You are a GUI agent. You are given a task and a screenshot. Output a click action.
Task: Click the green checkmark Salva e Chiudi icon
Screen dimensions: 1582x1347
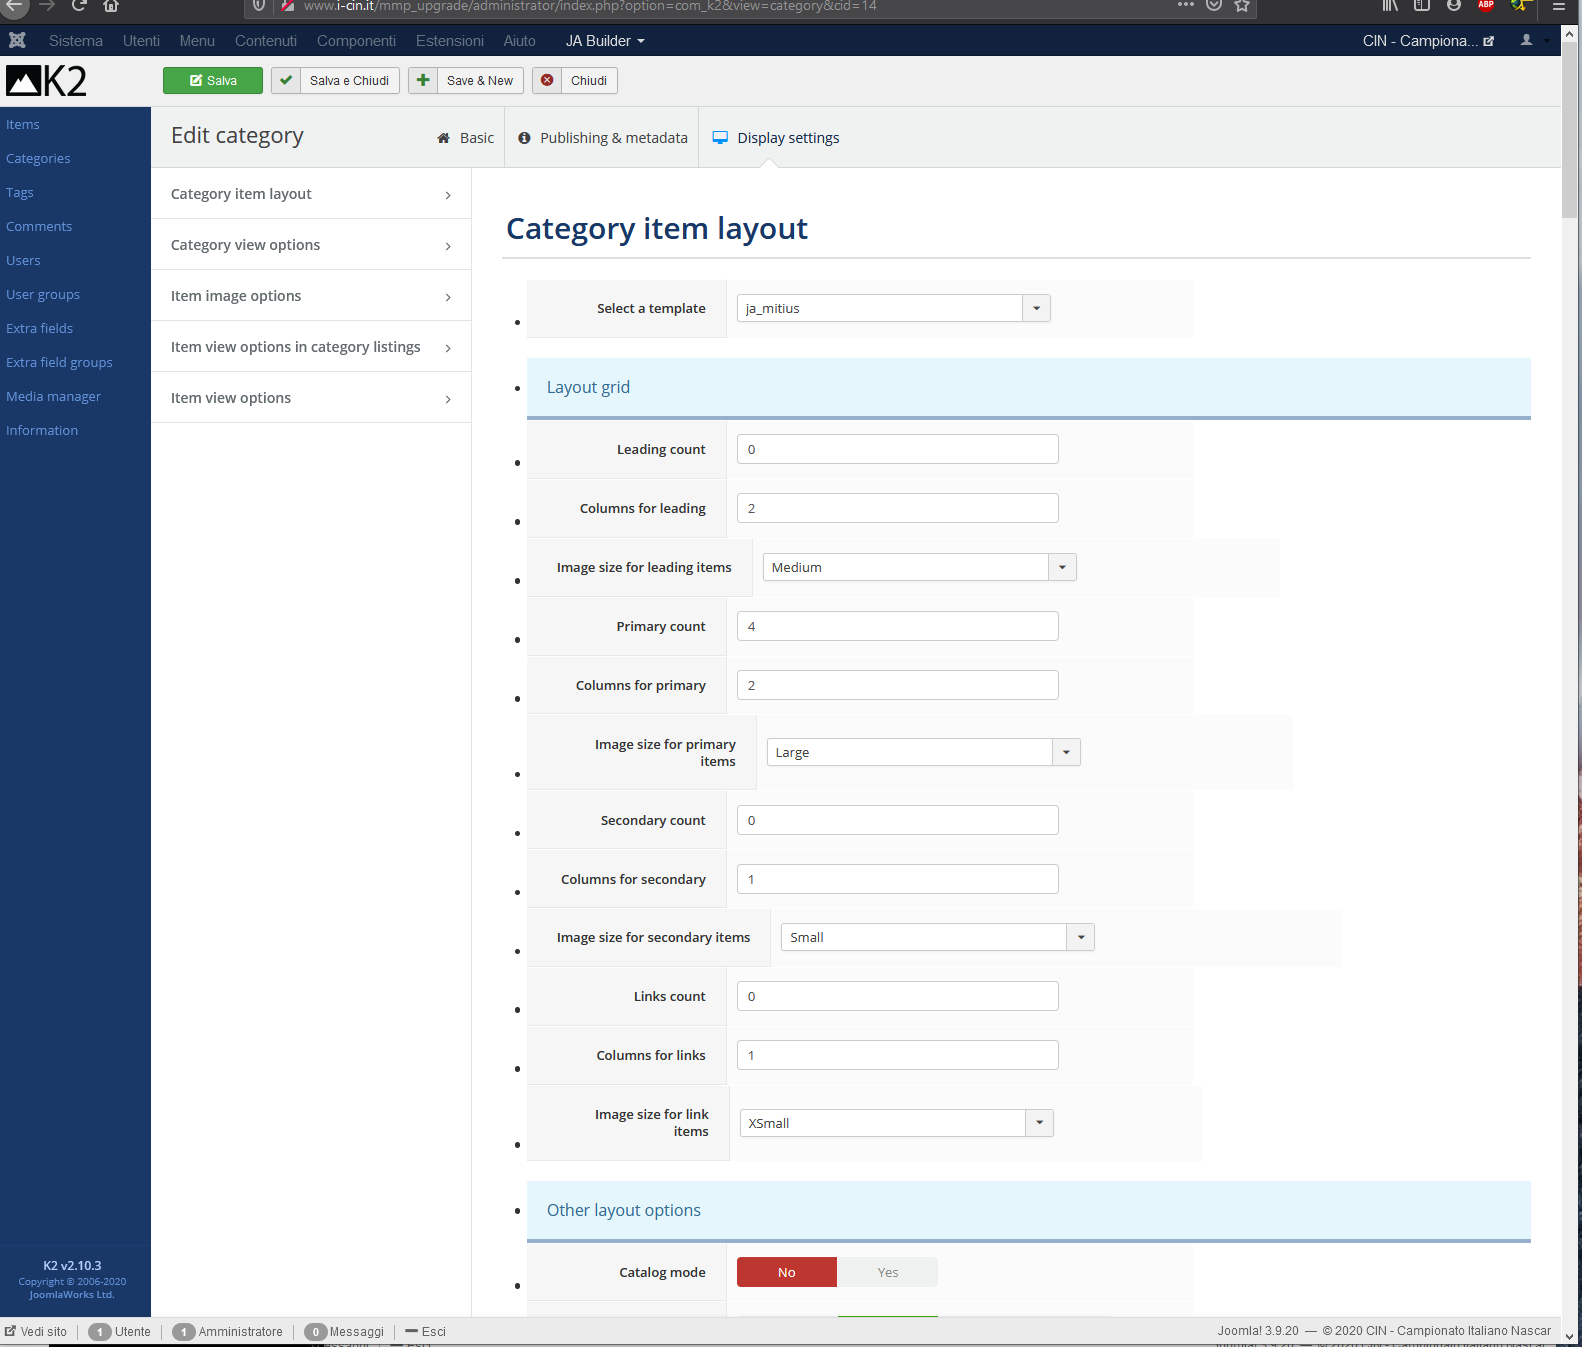click(286, 81)
